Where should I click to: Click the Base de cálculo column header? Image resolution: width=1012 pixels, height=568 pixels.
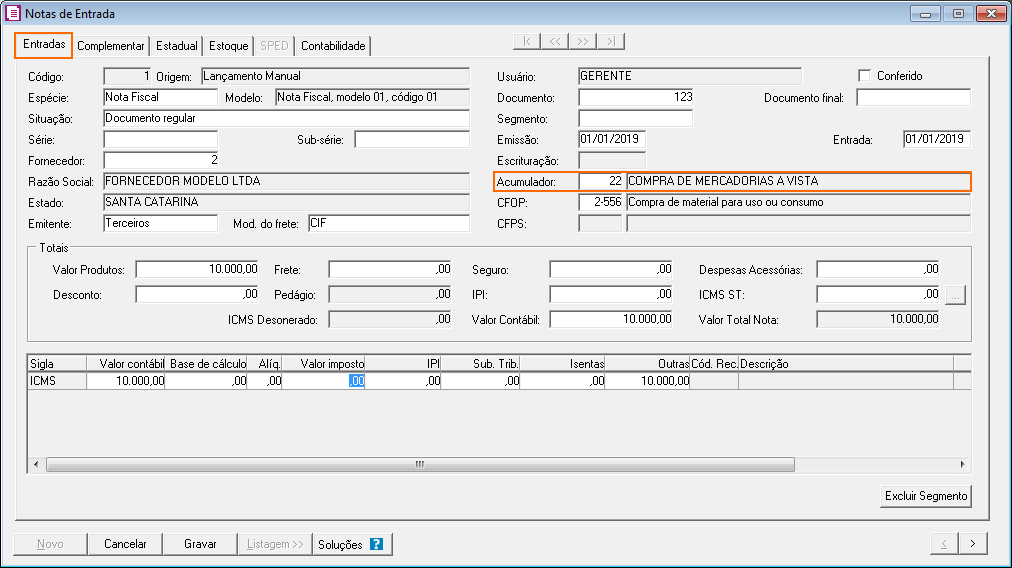206,364
